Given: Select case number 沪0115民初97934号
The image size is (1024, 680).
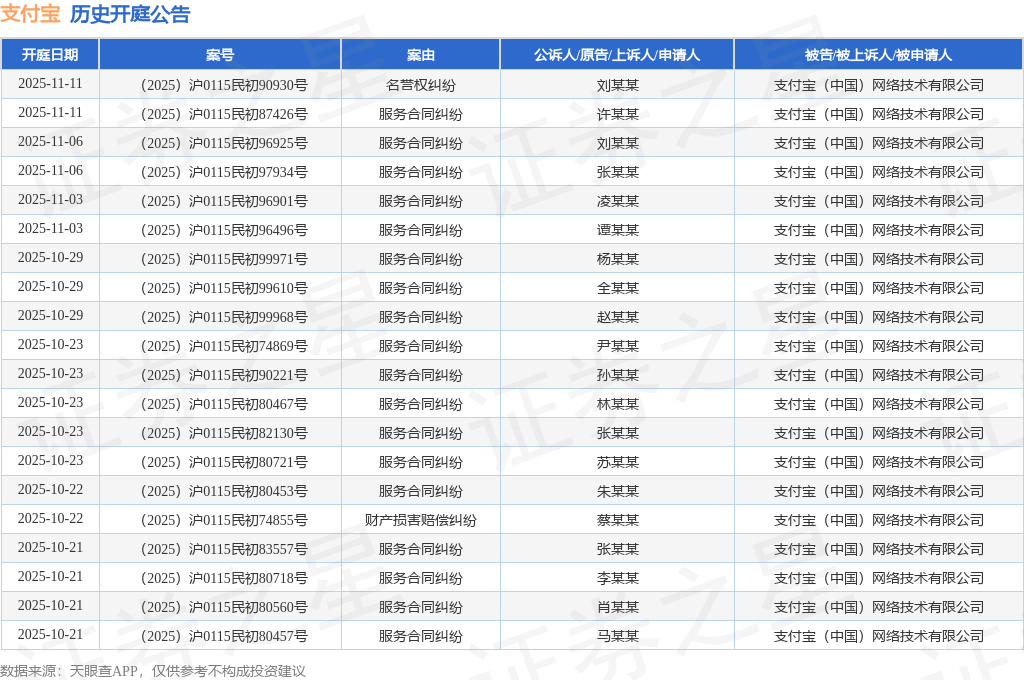Looking at the screenshot, I should [224, 172].
